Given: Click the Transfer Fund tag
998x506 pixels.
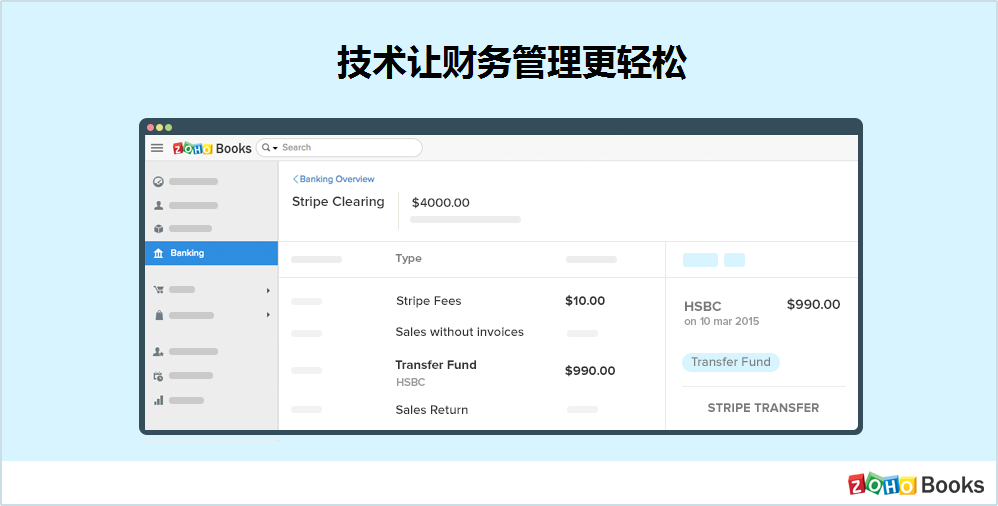Looking at the screenshot, I should pos(731,362).
